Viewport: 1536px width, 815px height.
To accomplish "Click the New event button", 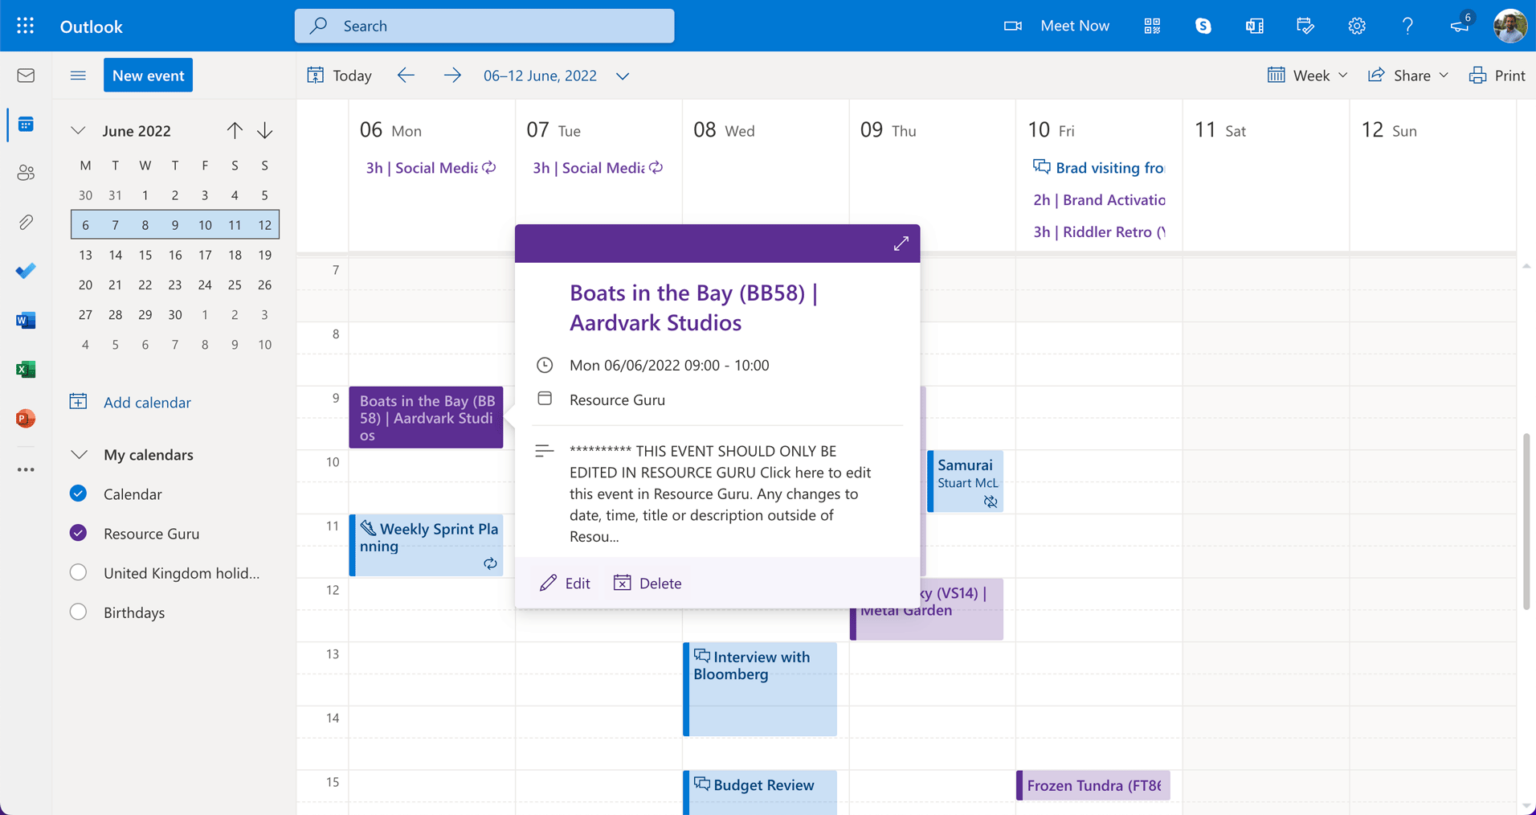I will (x=148, y=76).
